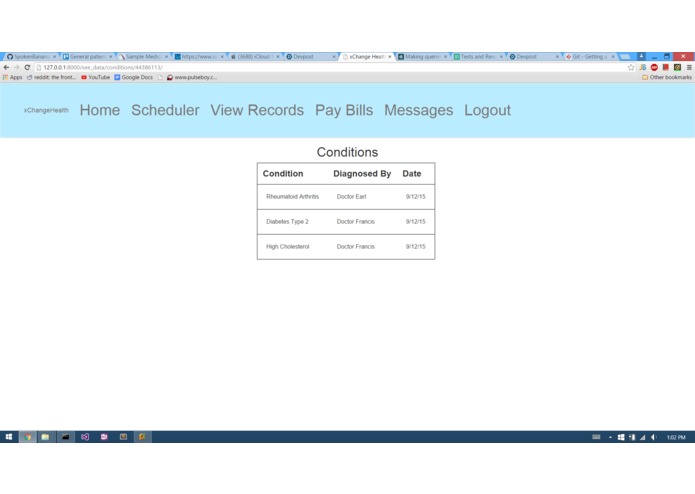
Task: Click the browser forward arrow
Action: [16, 67]
